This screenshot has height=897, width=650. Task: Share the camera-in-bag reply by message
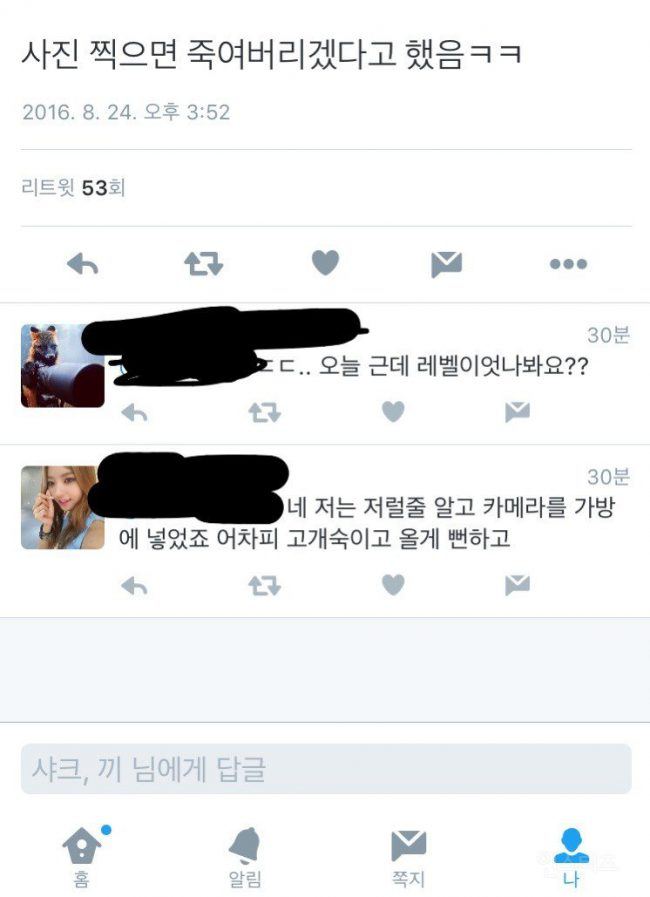click(517, 585)
